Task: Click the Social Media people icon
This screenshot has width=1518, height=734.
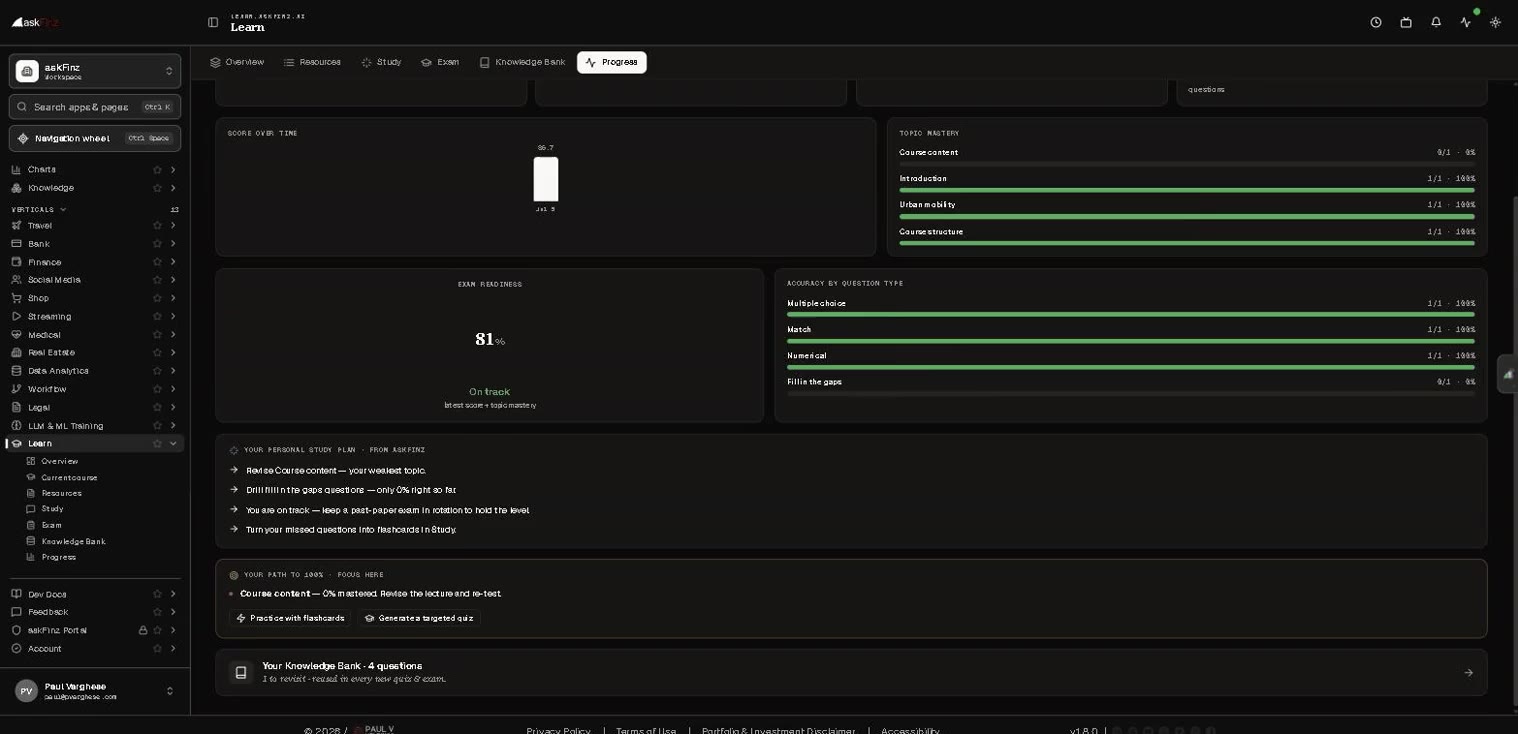Action: [16, 280]
